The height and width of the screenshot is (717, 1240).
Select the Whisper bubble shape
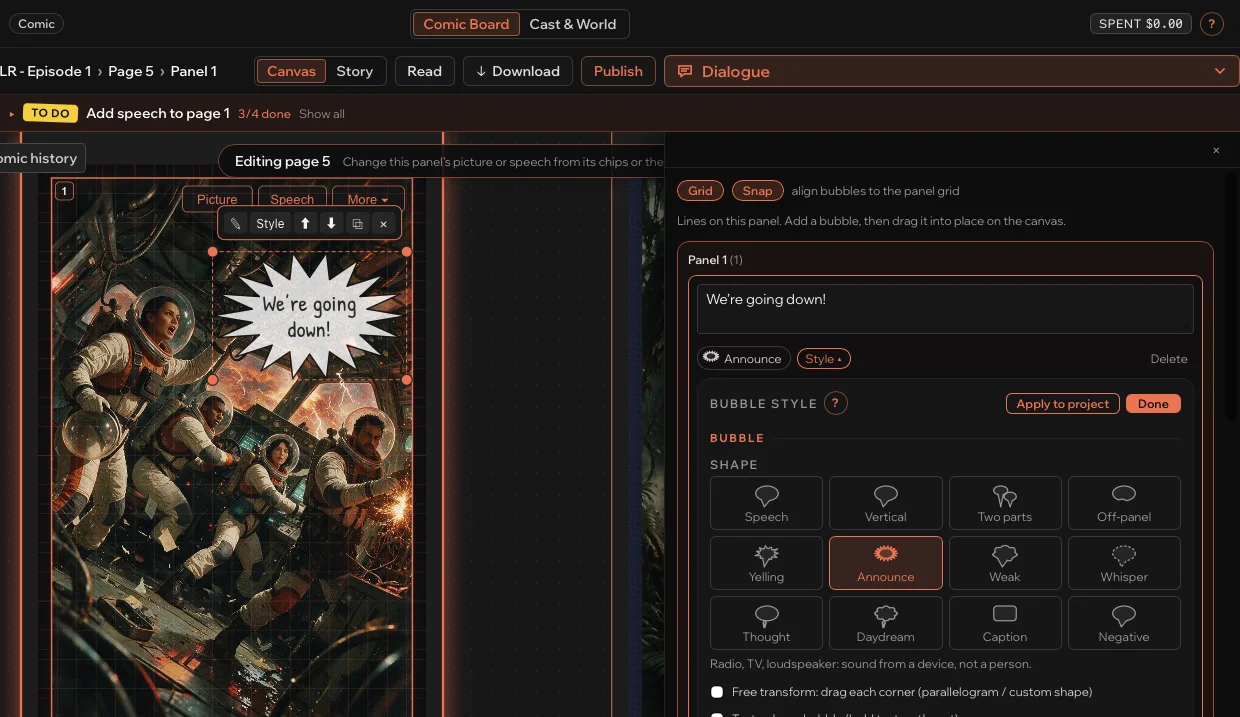1124,563
